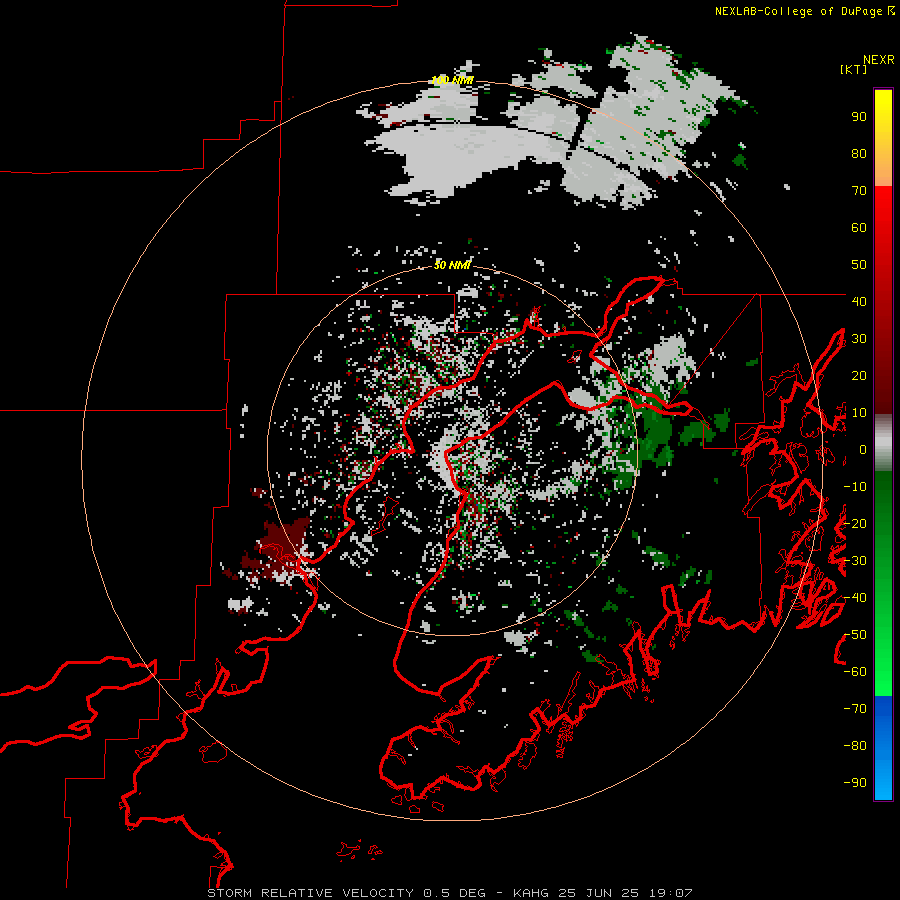Click the 0 value on velocity scale
The width and height of the screenshot is (900, 900).
click(x=863, y=450)
